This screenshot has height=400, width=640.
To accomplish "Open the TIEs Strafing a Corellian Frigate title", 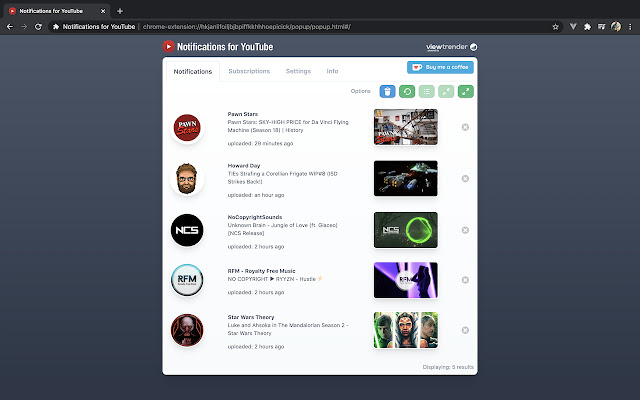I will coord(282,178).
